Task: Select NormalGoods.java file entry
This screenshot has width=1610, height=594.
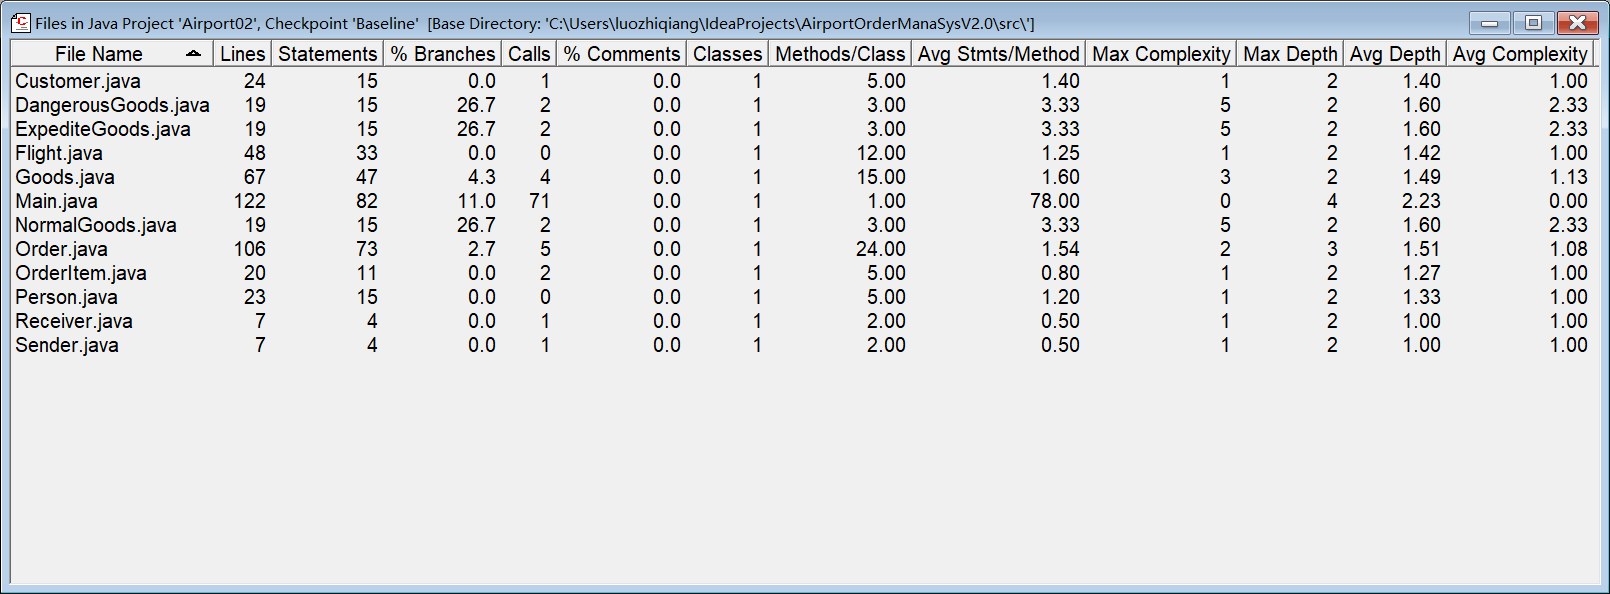Action: coord(96,225)
